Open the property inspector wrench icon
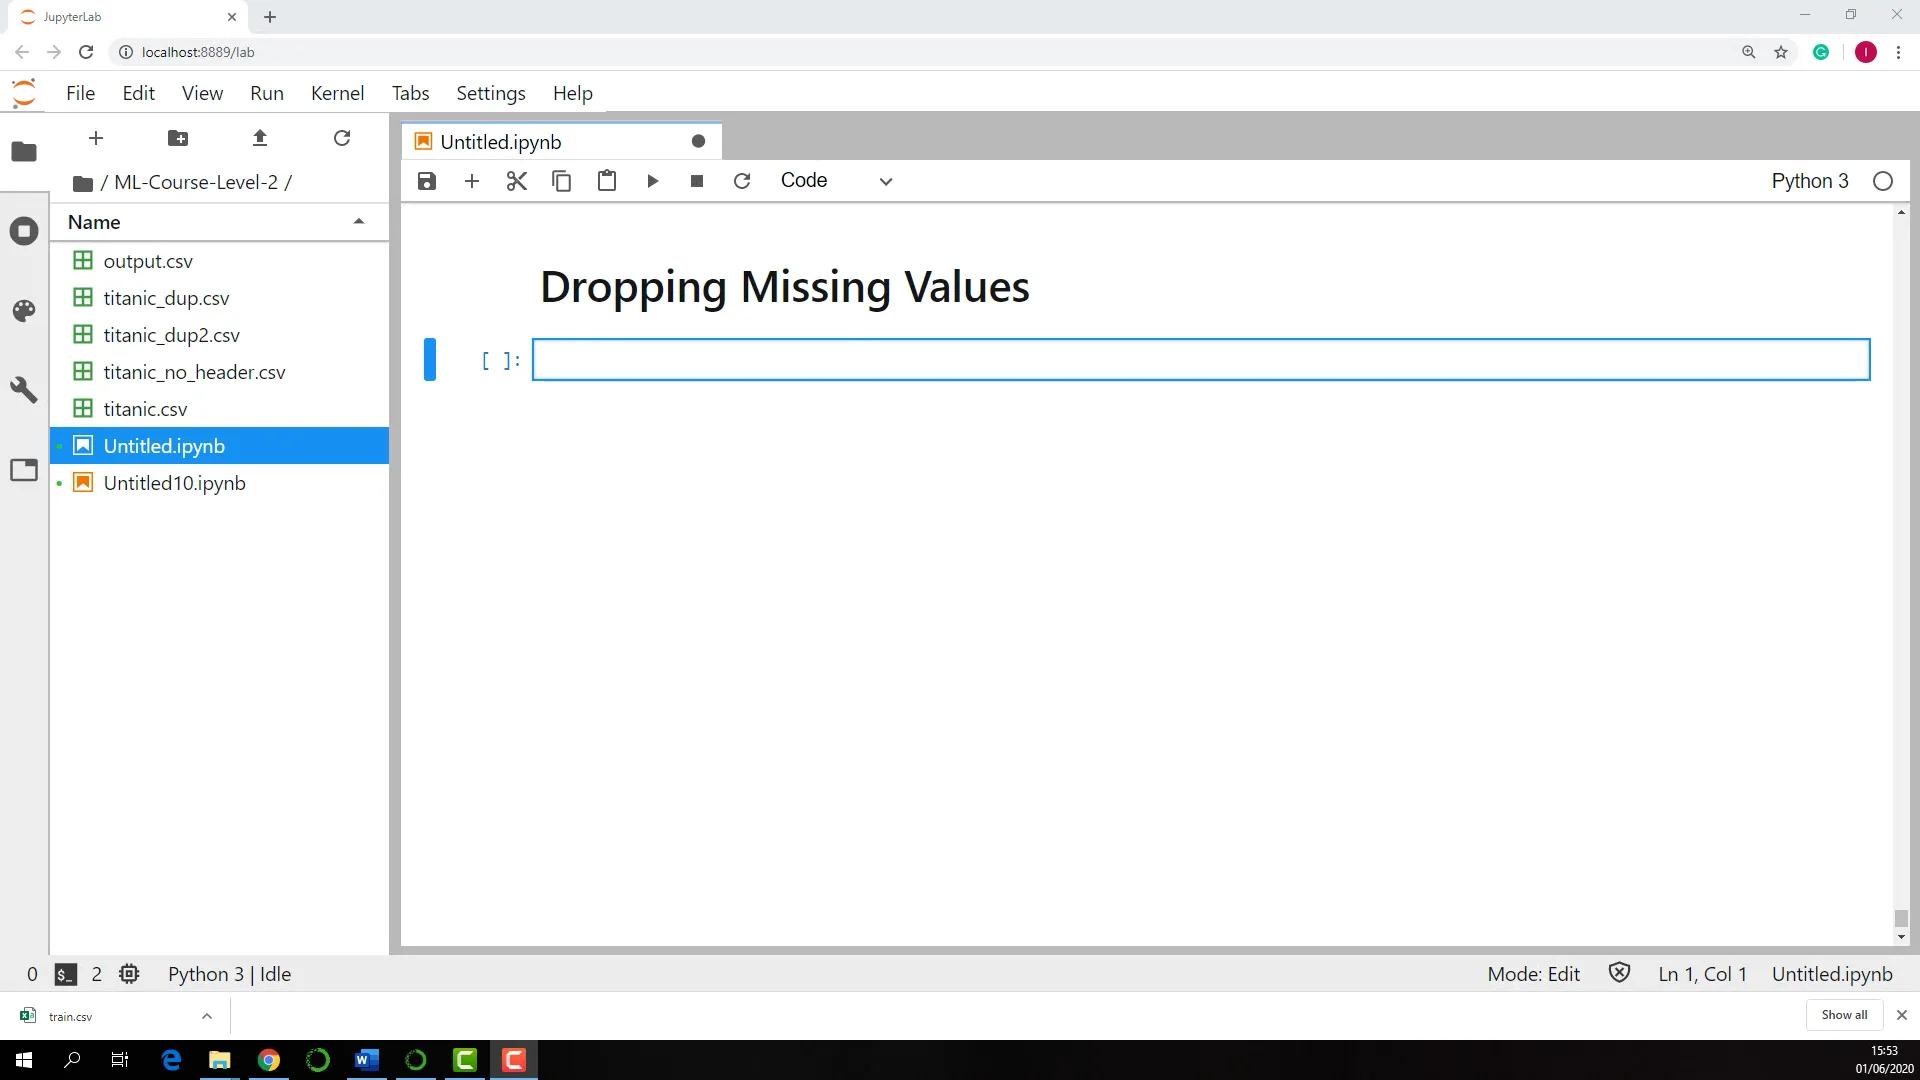The image size is (1920, 1080). (x=24, y=389)
